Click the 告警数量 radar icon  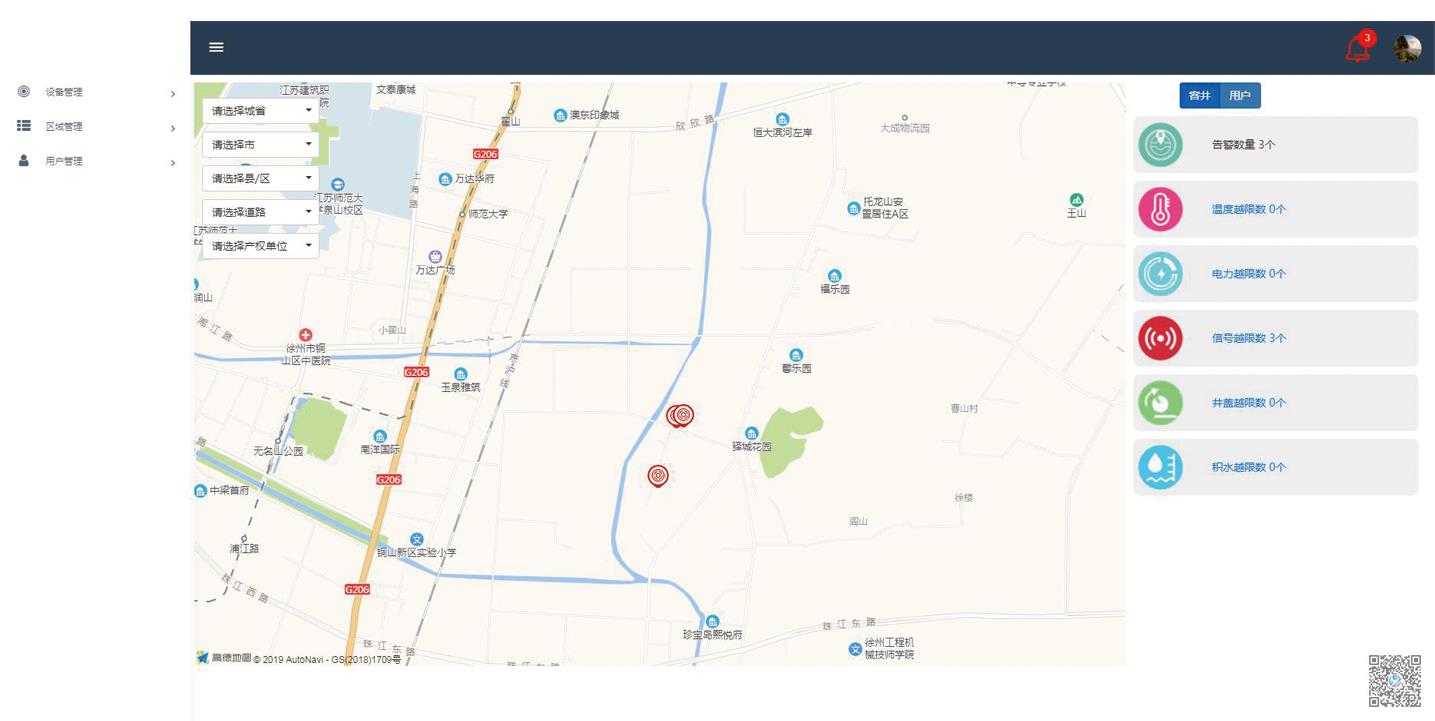[1160, 145]
